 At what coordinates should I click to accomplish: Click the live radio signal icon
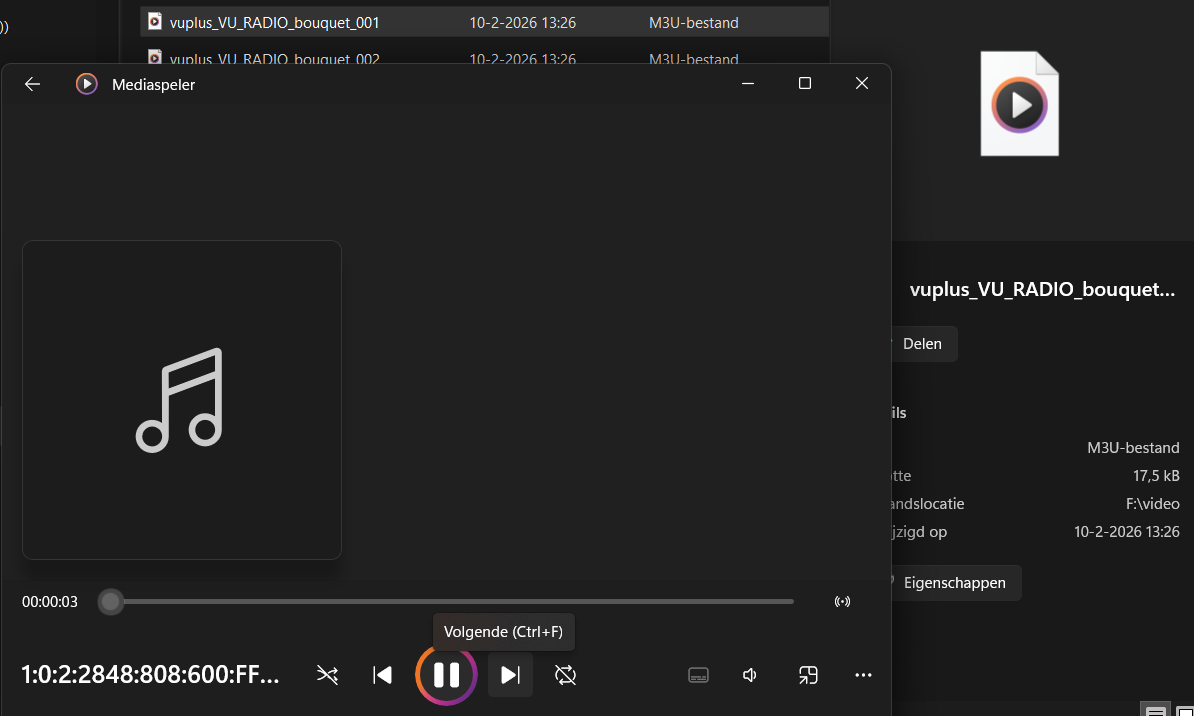pos(842,601)
